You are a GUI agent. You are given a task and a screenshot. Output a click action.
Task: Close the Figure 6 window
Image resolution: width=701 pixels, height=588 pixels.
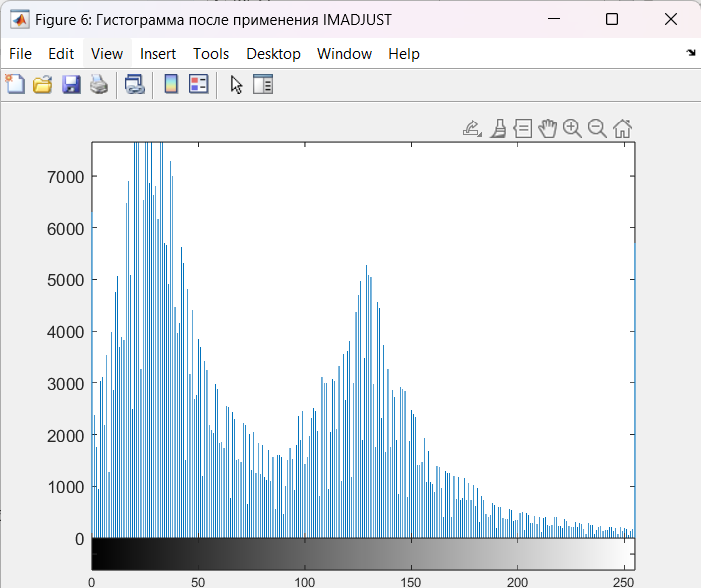(671, 19)
